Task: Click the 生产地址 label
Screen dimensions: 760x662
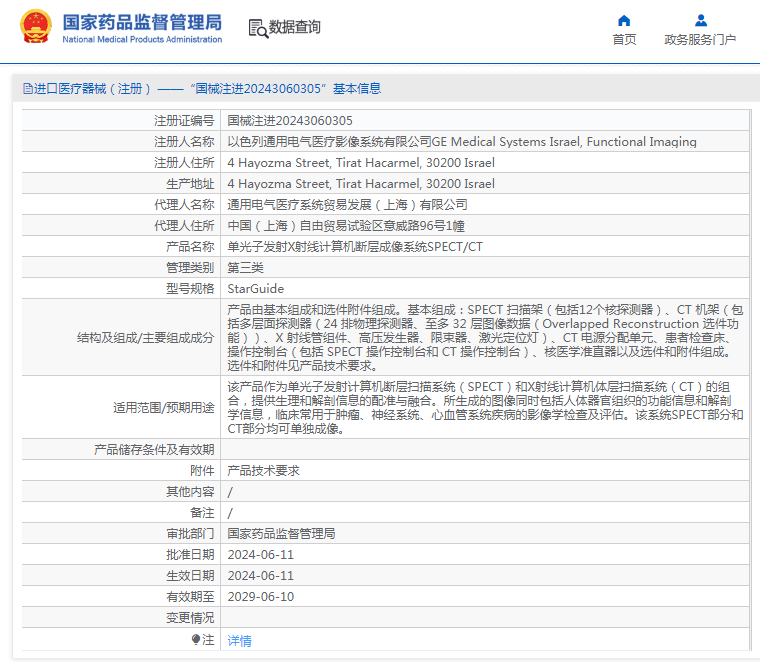Action: click(190, 184)
